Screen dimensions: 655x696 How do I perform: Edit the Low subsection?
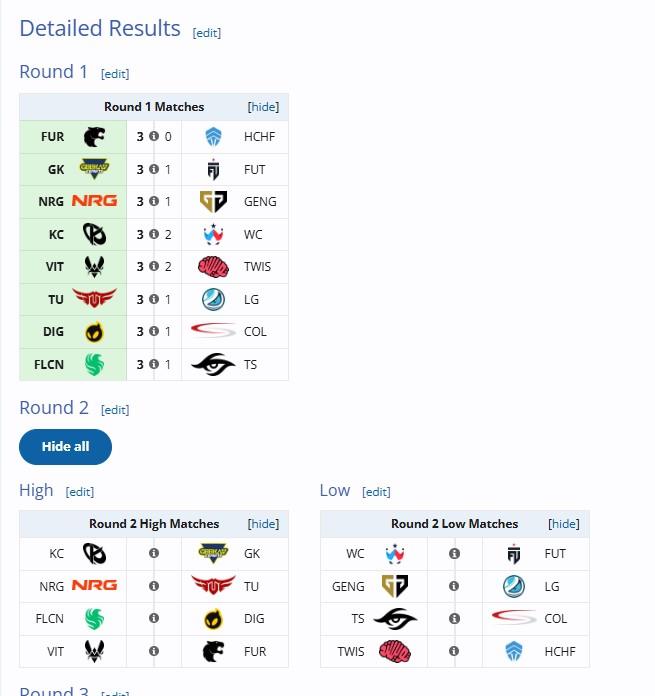click(x=376, y=492)
